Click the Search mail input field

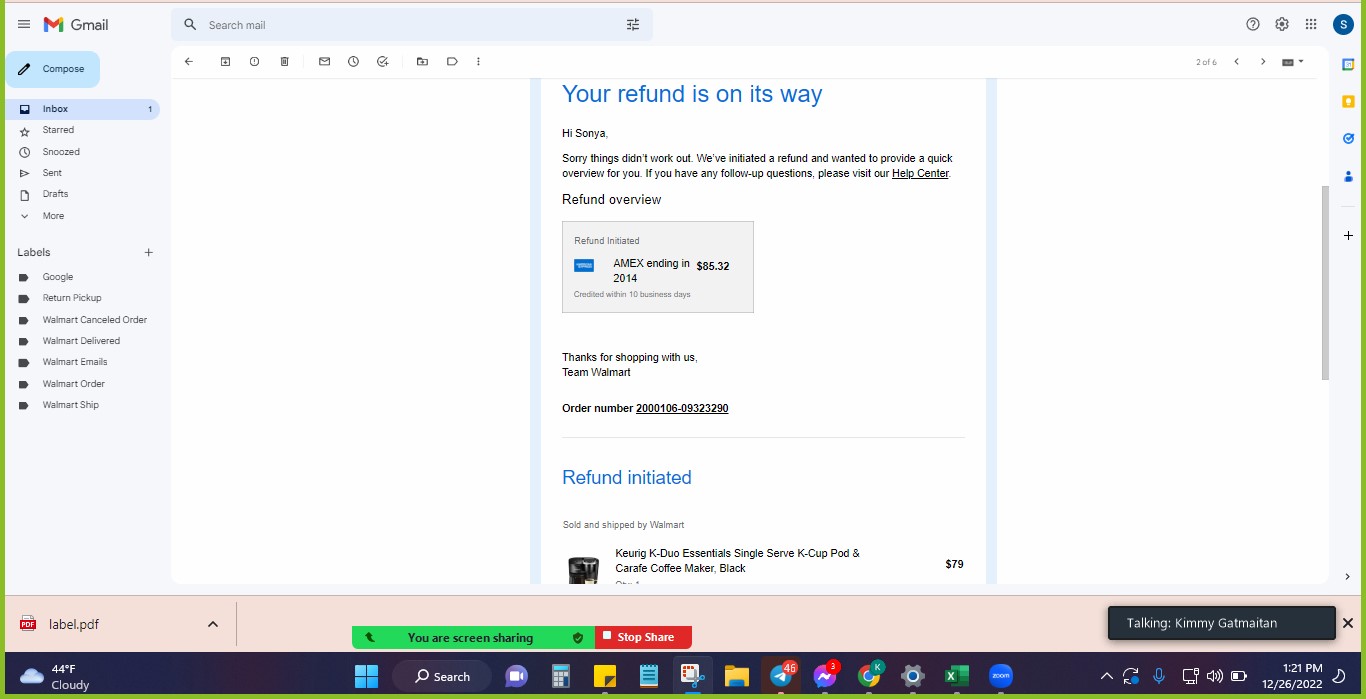(x=410, y=25)
